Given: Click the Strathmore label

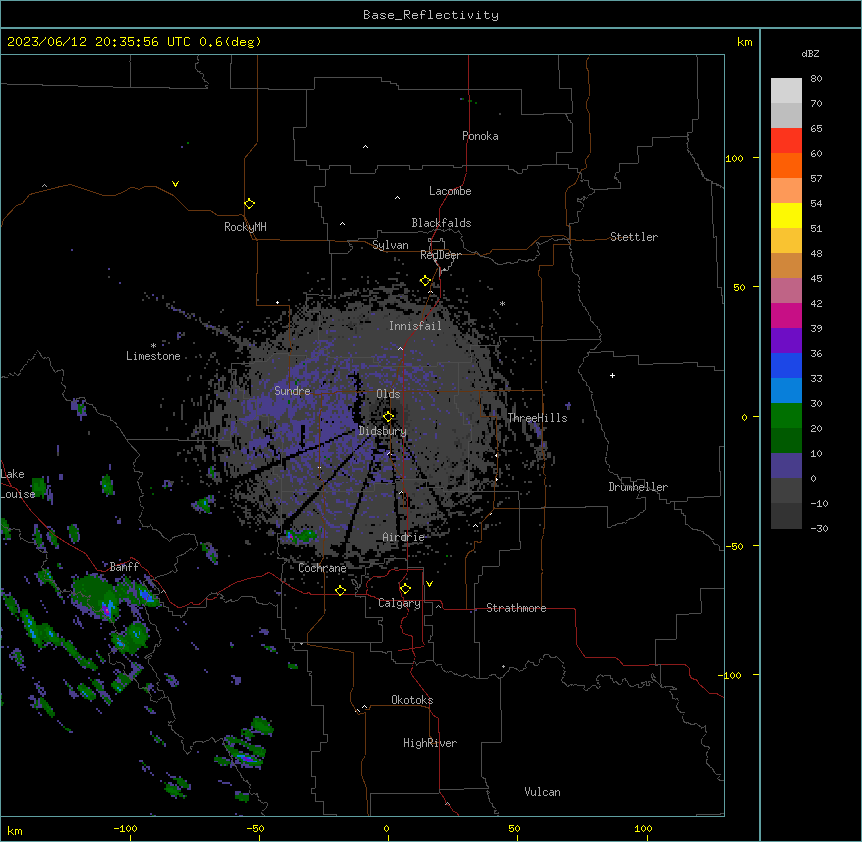Looking at the screenshot, I should pyautogui.click(x=516, y=608).
